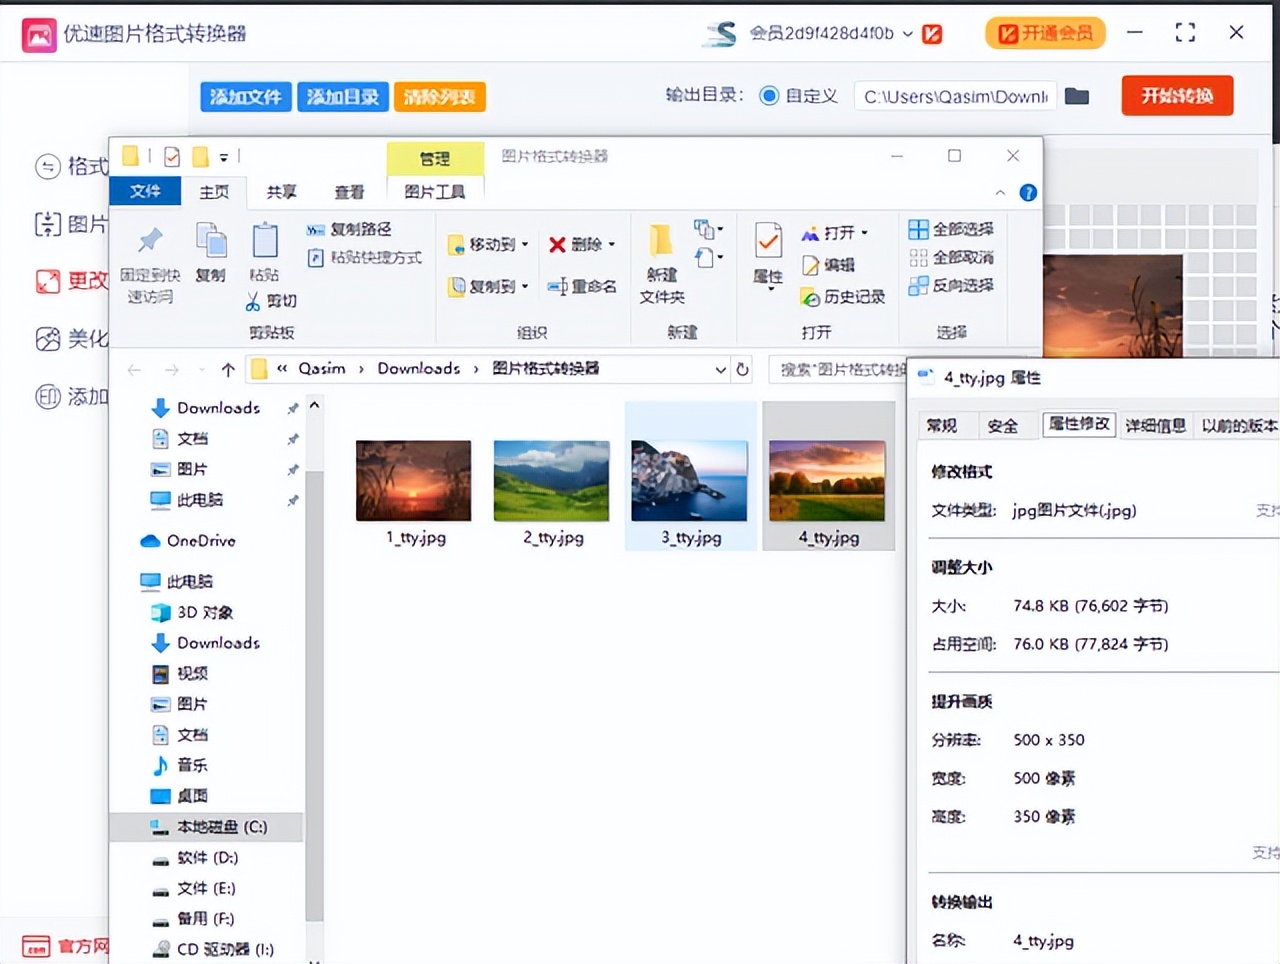The height and width of the screenshot is (964, 1280).
Task: Collapse the Explorer ribbon with the chevron
Action: [1000, 192]
